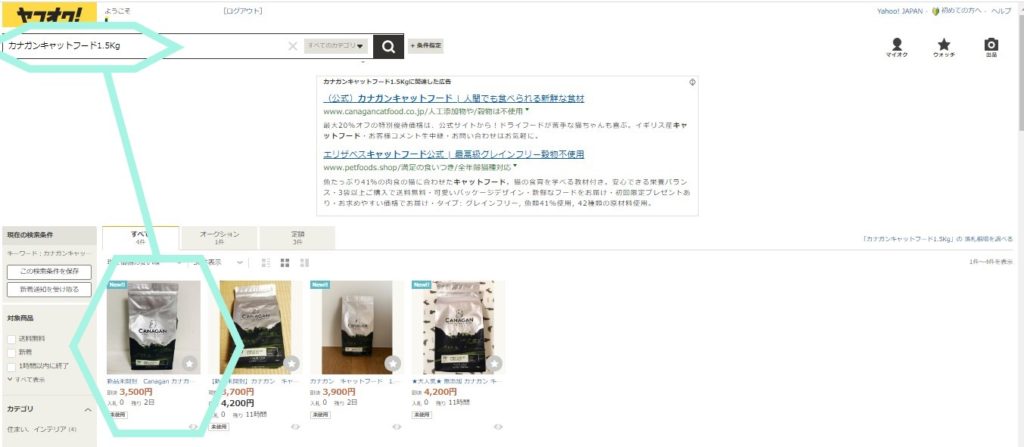Screen dimensions: 1024x447
Task: Open the Watch list star icon
Action: click(944, 47)
